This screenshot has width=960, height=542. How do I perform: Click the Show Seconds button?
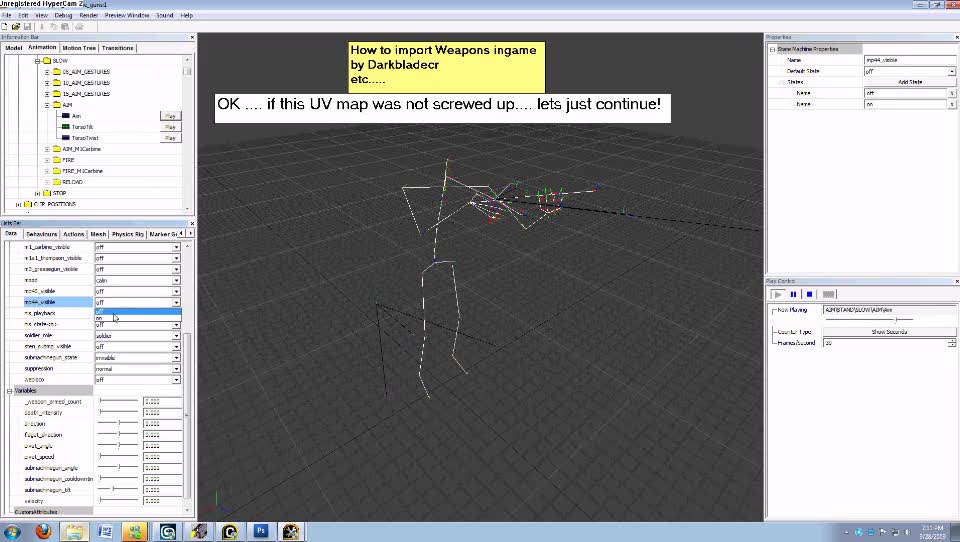click(889, 332)
